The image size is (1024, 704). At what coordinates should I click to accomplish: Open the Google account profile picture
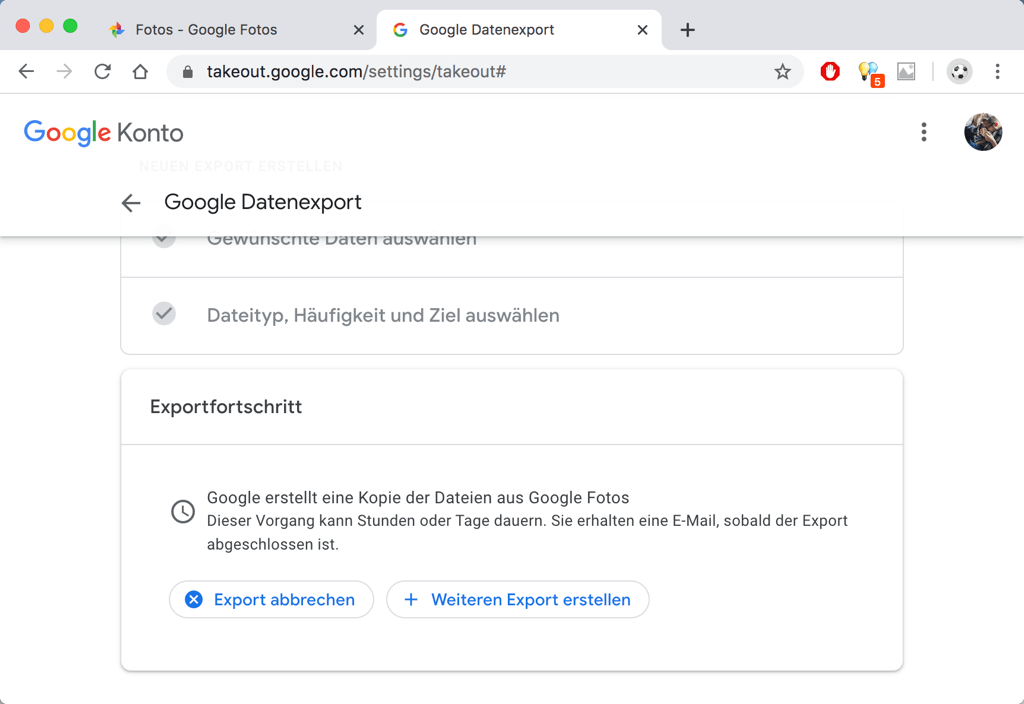(x=983, y=132)
